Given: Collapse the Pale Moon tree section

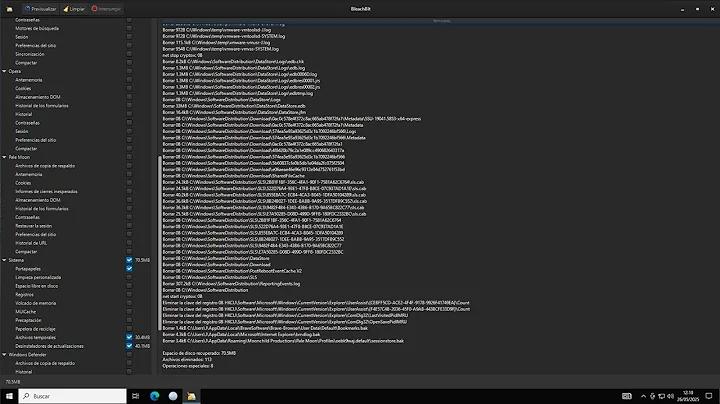Looking at the screenshot, I should [x=4, y=157].
